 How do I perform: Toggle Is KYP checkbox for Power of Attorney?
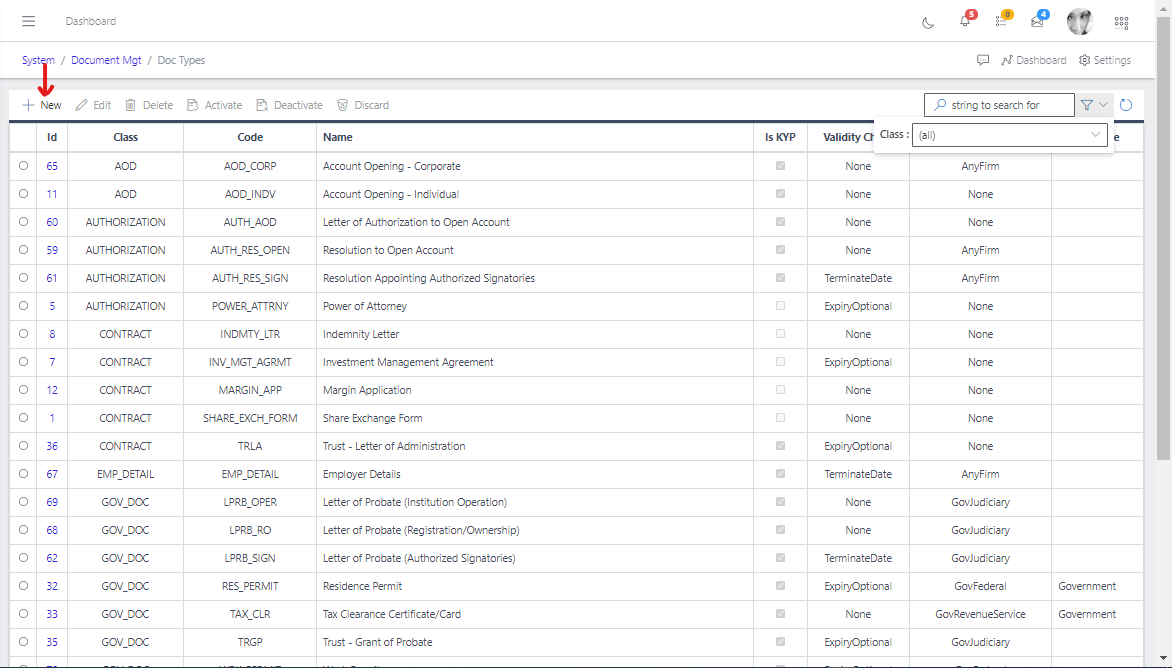(780, 306)
